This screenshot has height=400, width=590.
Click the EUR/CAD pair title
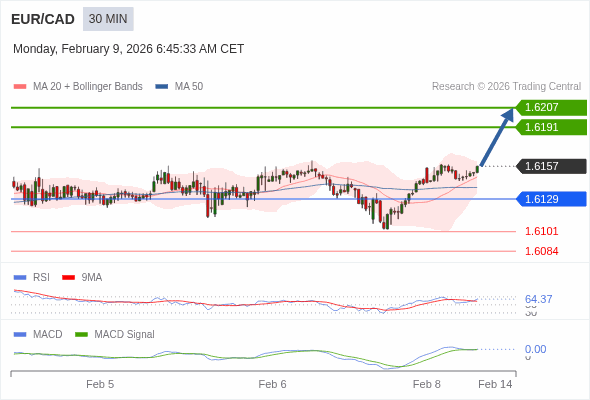[x=43, y=19]
